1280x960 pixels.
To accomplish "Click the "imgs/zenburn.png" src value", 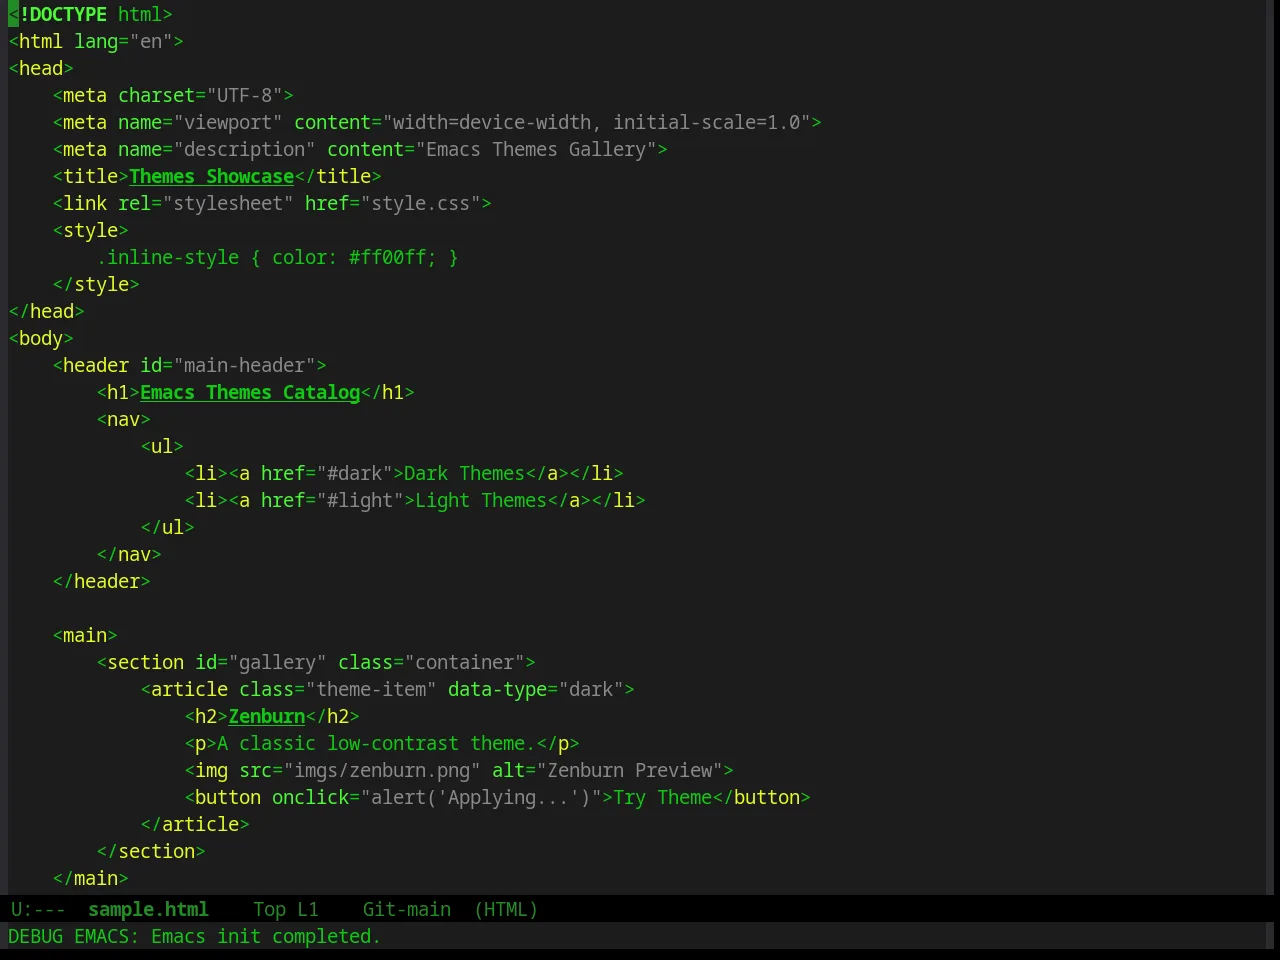I will tap(382, 770).
